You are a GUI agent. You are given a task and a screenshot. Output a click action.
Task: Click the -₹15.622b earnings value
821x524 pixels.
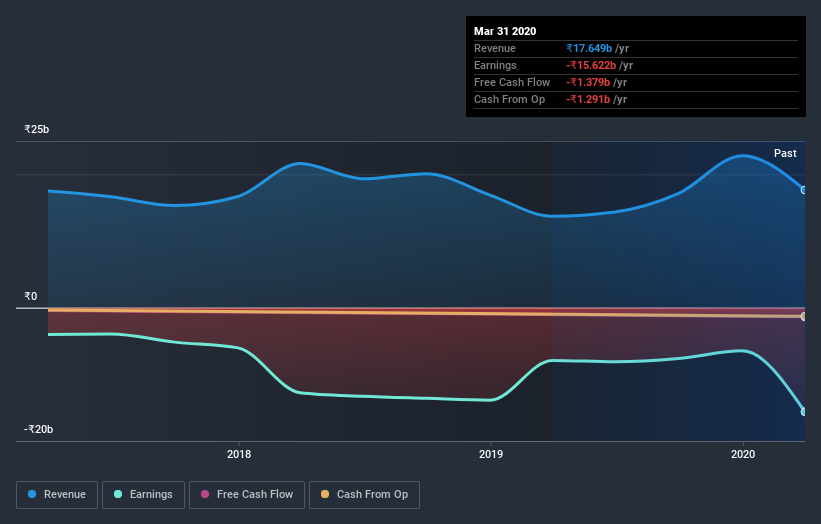(x=591, y=65)
